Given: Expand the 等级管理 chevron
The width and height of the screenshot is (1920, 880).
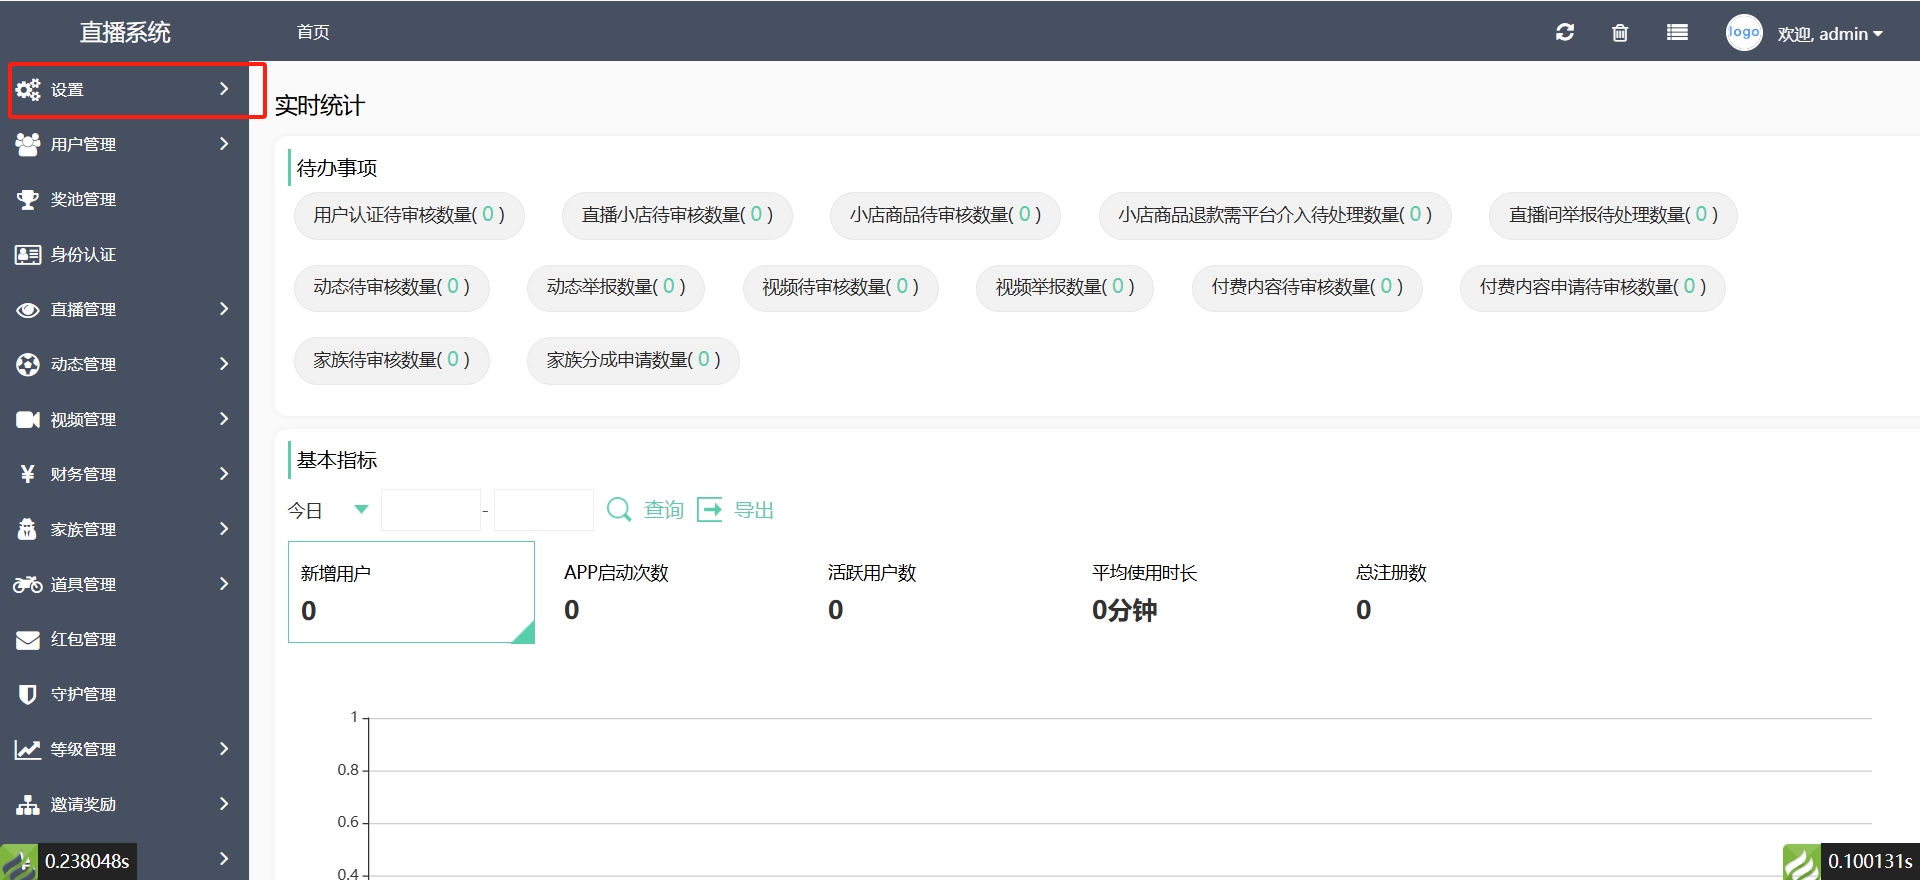Looking at the screenshot, I should 224,749.
